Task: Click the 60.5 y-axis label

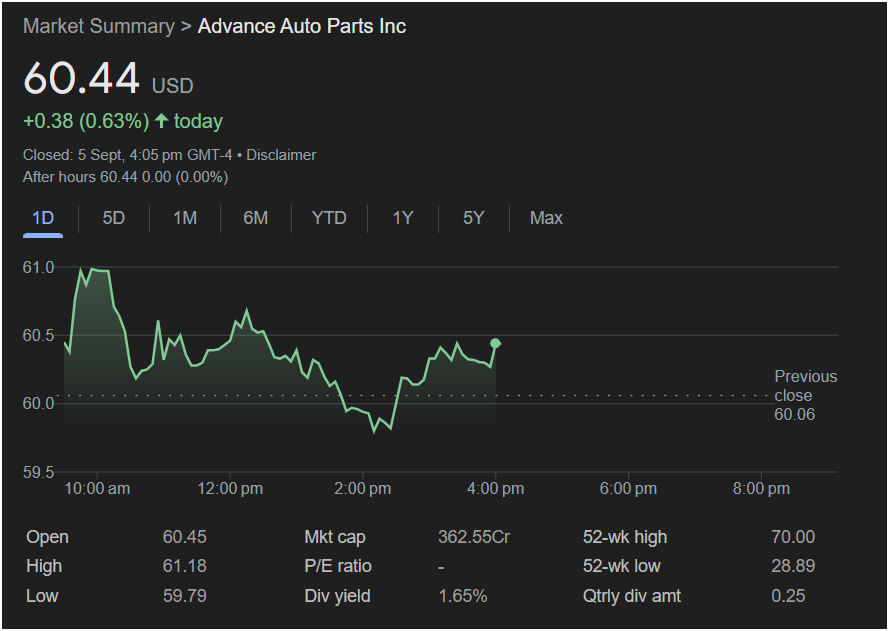Action: coord(38,336)
